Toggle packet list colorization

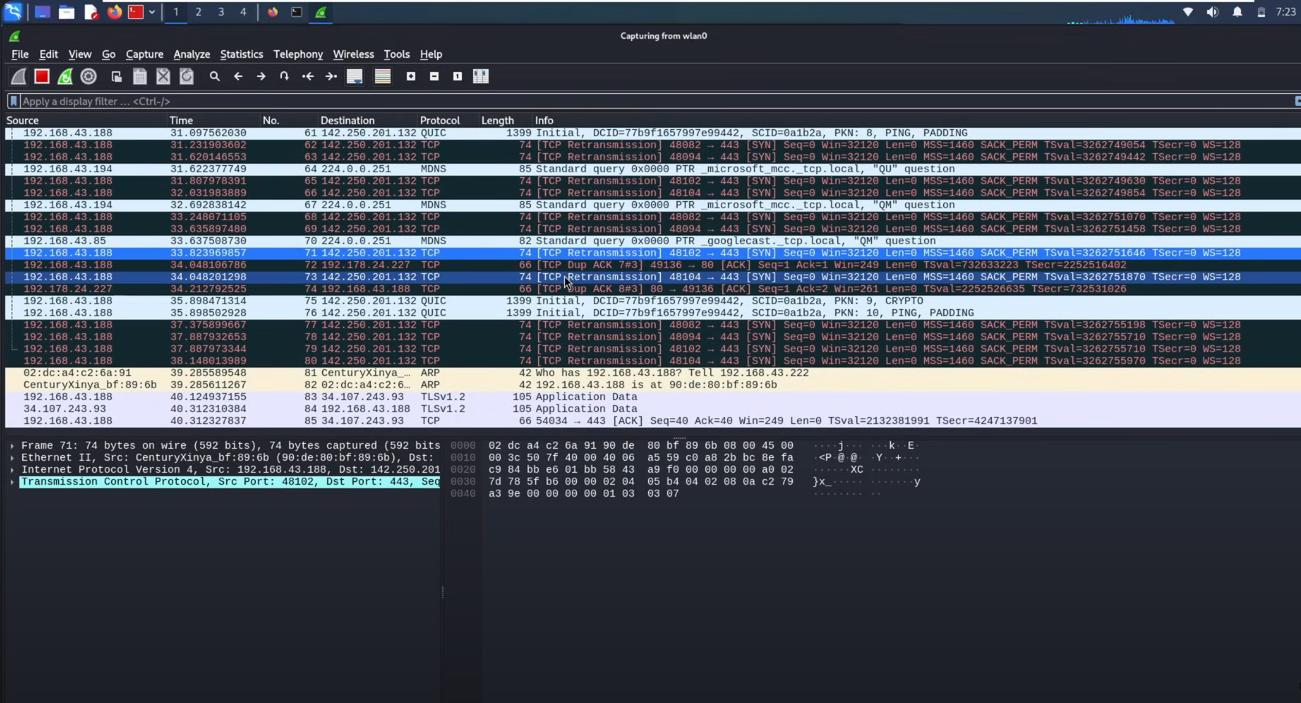point(382,76)
